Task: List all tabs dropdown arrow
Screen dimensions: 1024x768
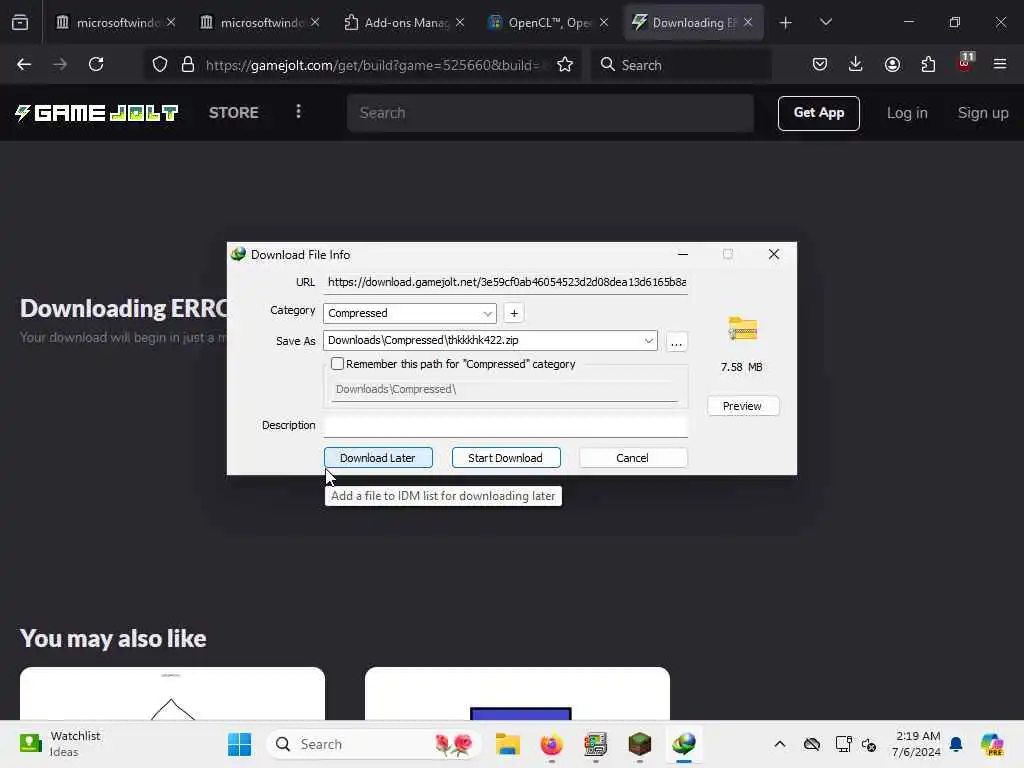Action: (825, 22)
